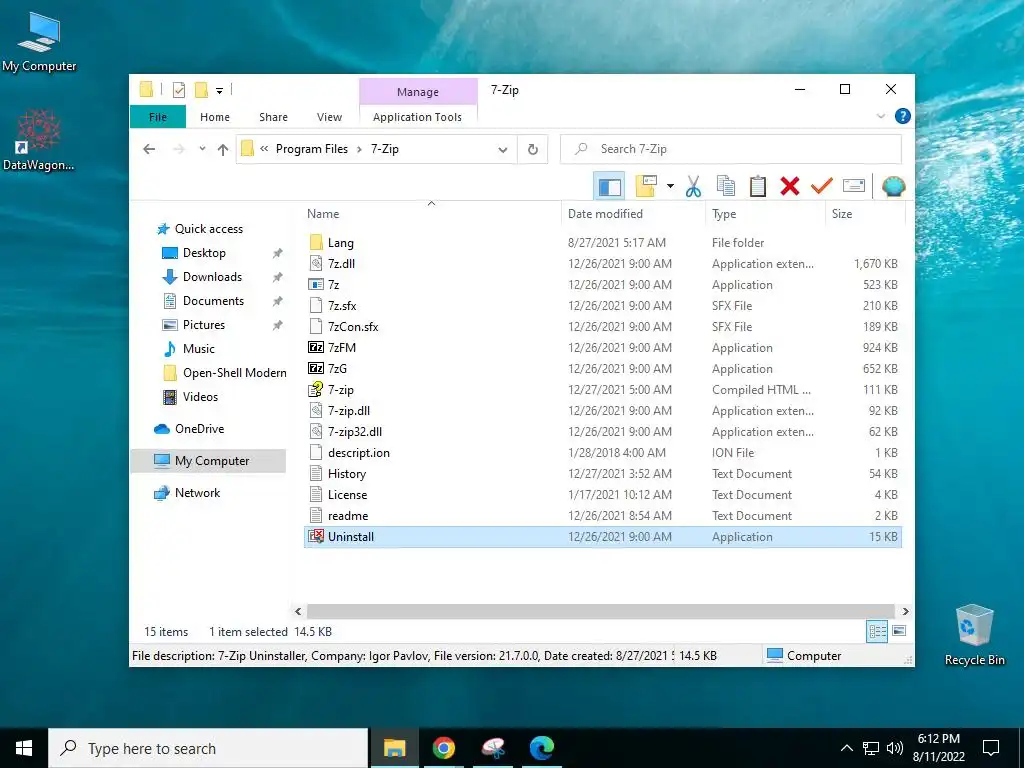Click the folder options toolbar icon

point(646,187)
